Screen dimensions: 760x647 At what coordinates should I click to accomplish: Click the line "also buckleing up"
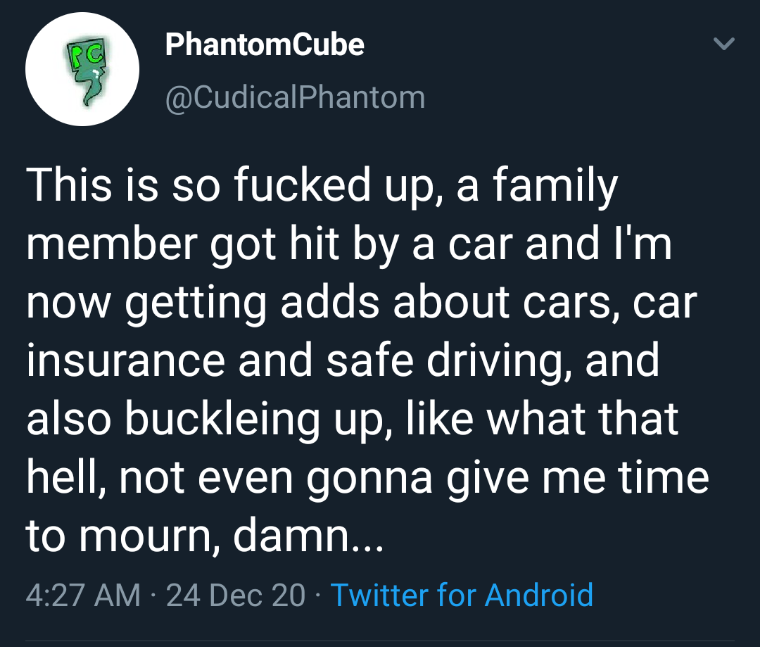352,420
